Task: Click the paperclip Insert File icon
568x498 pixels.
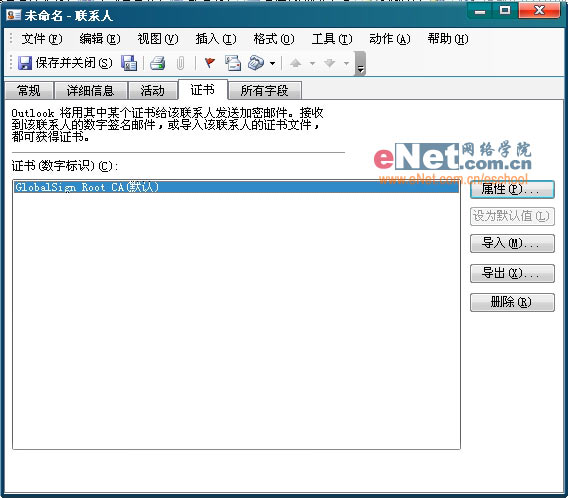Action: [180, 63]
